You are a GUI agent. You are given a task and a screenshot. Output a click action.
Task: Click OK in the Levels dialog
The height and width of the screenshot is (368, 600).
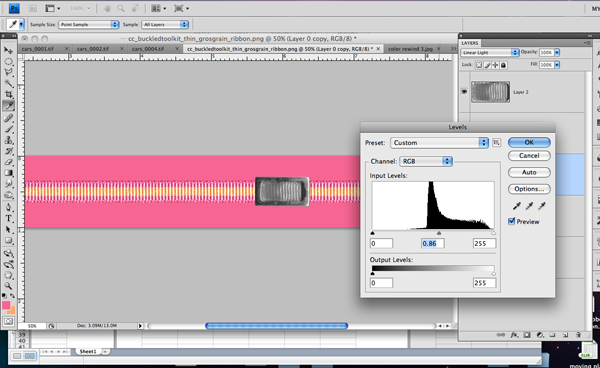click(x=529, y=142)
